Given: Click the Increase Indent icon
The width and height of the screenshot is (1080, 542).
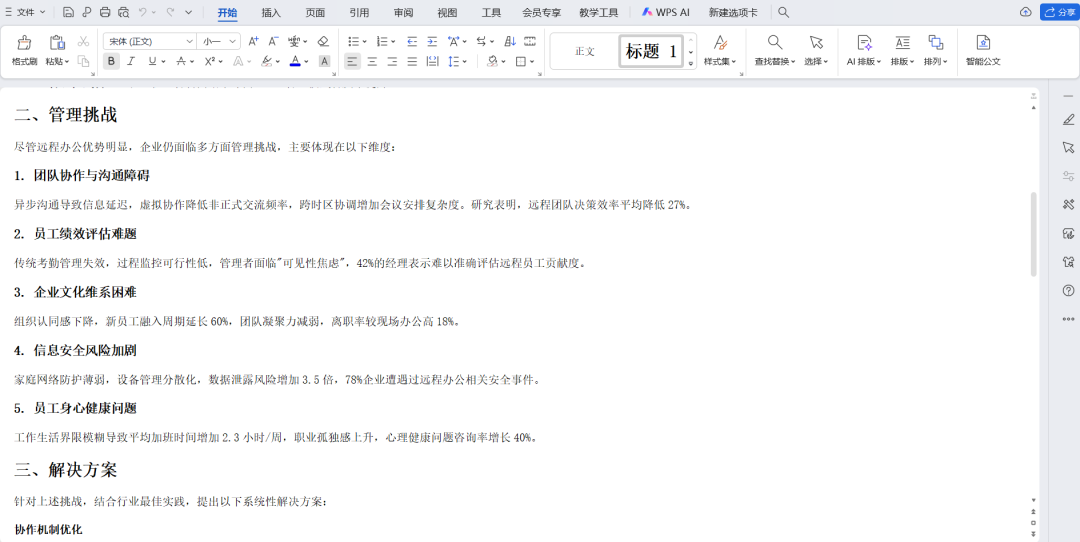Looking at the screenshot, I should 432,41.
